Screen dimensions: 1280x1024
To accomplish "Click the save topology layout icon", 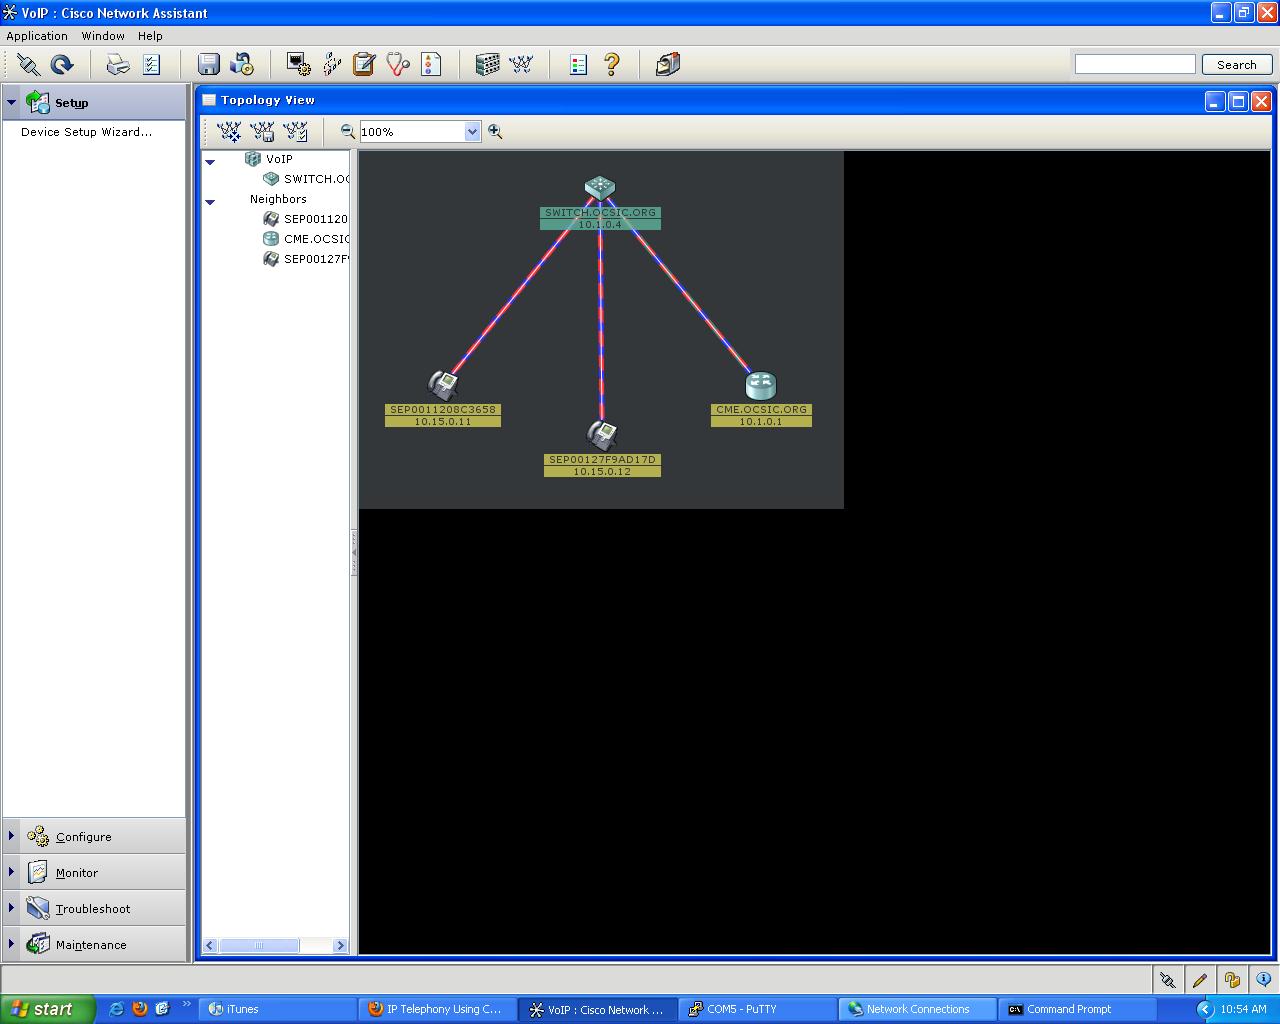I will point(262,131).
